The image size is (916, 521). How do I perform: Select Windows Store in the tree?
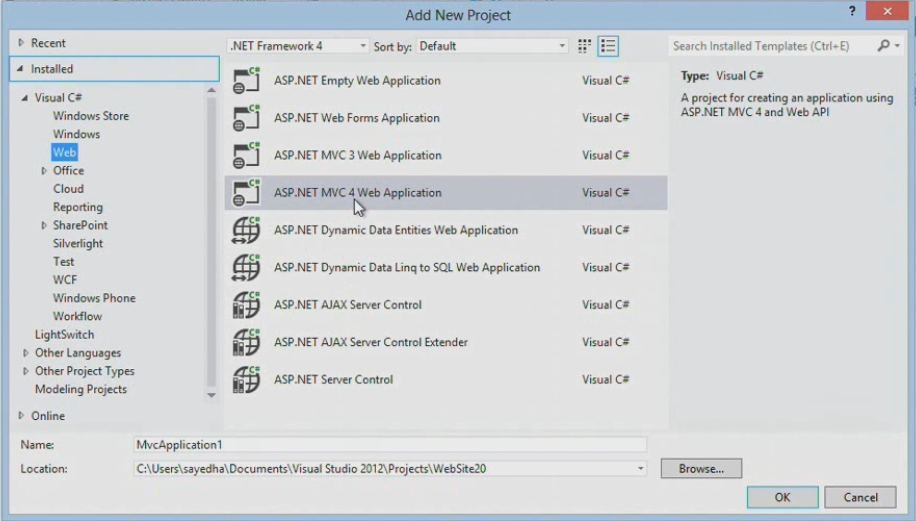pyautogui.click(x=91, y=116)
